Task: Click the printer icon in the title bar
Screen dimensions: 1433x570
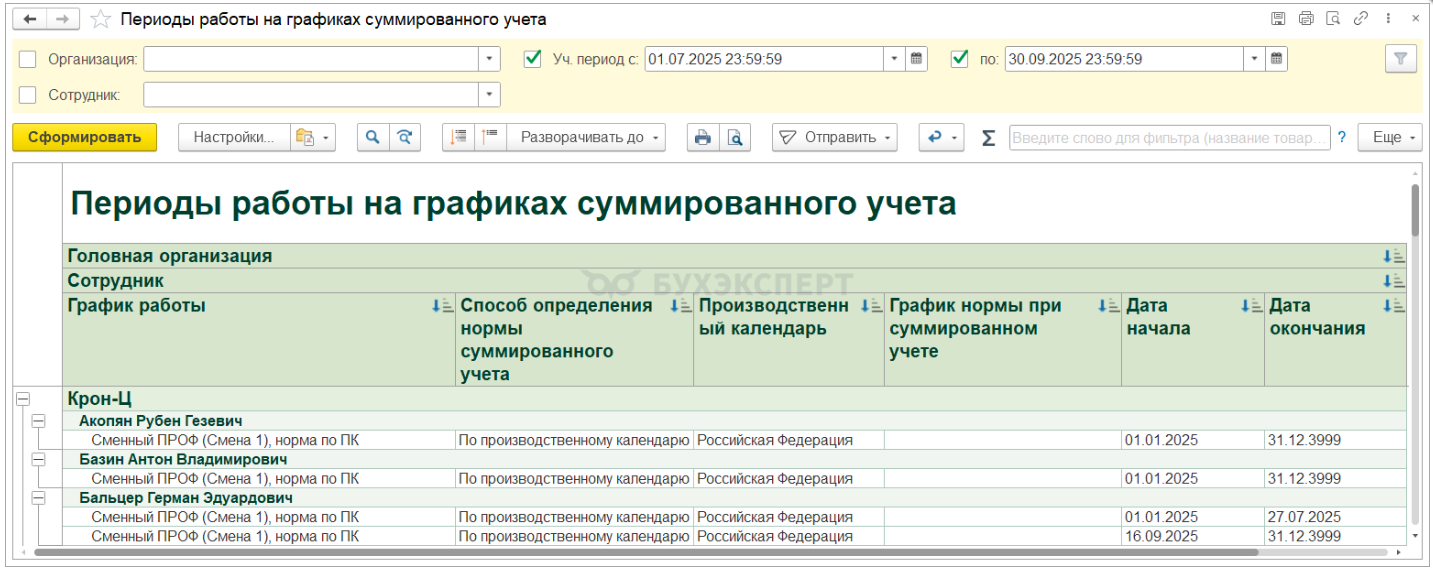Action: [1305, 18]
